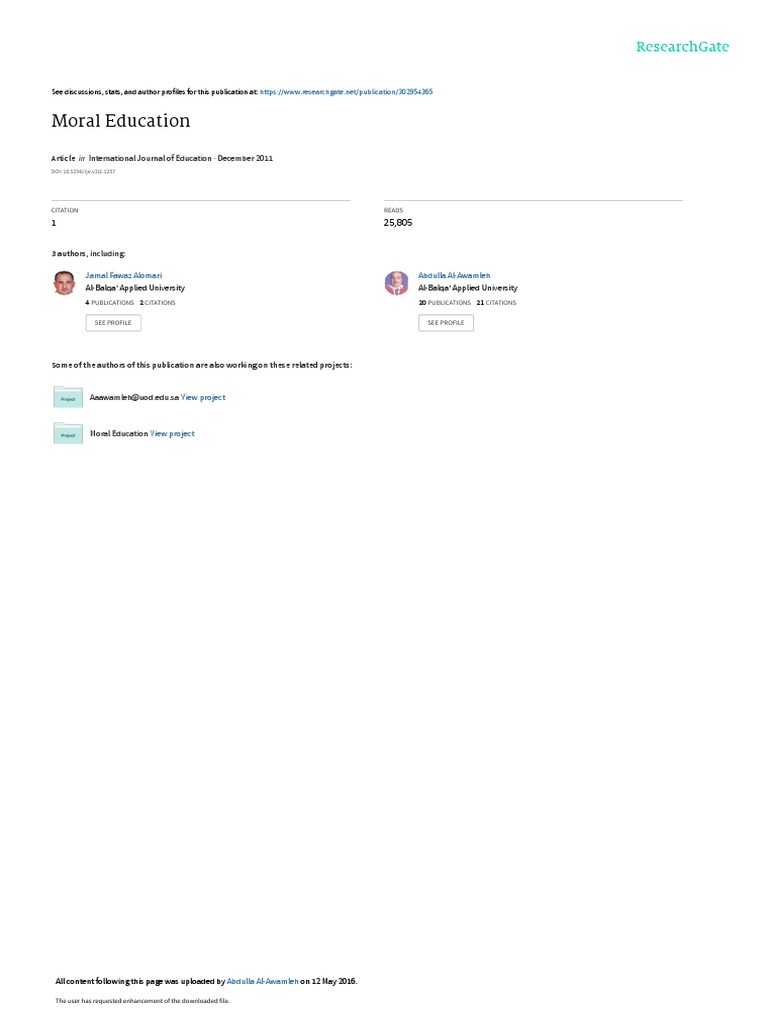Open View project link for Moral Education
Screen dimensions: 768x1024
[x=172, y=434]
